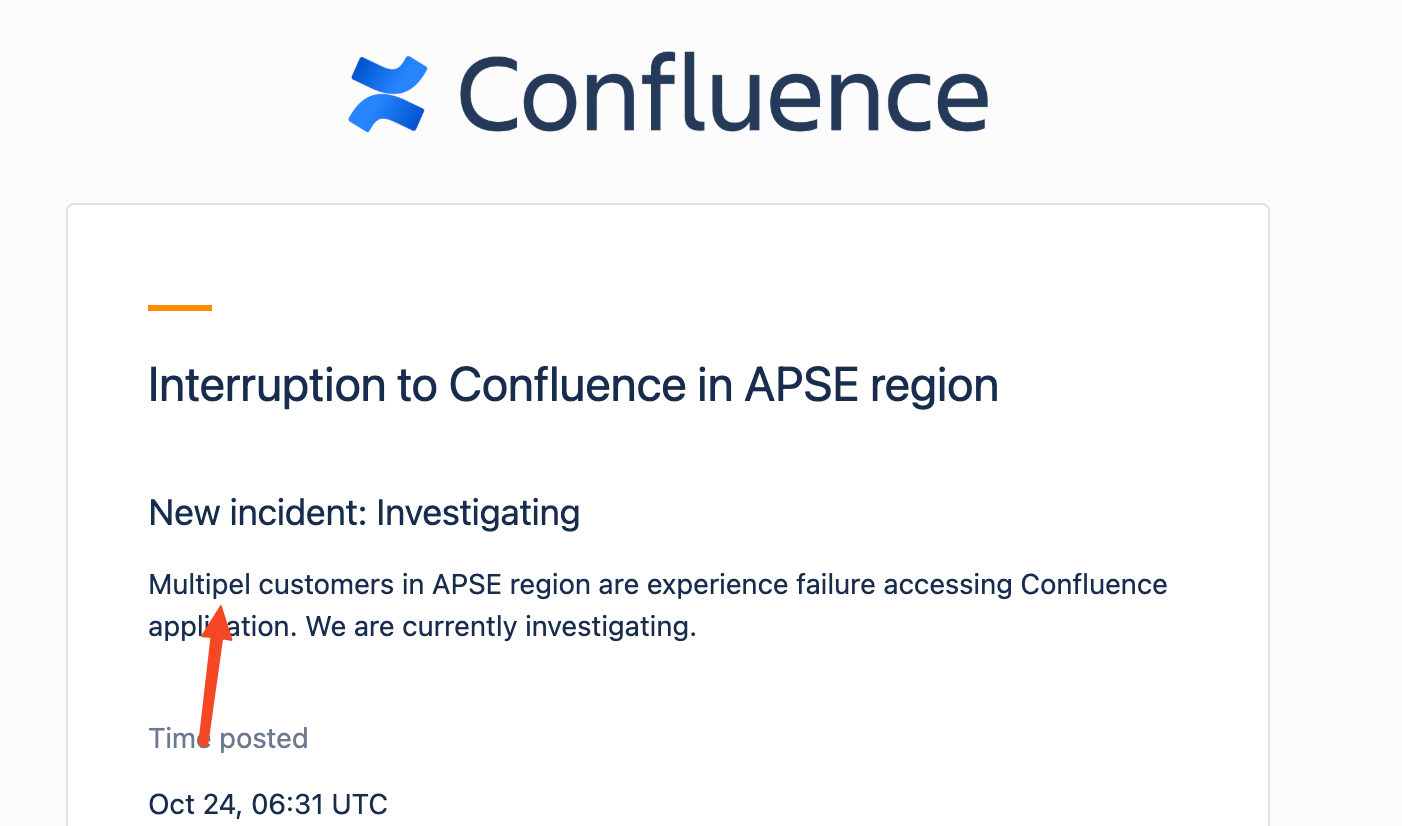Click the orange status bar accent
This screenshot has width=1402, height=826.
tap(180, 308)
